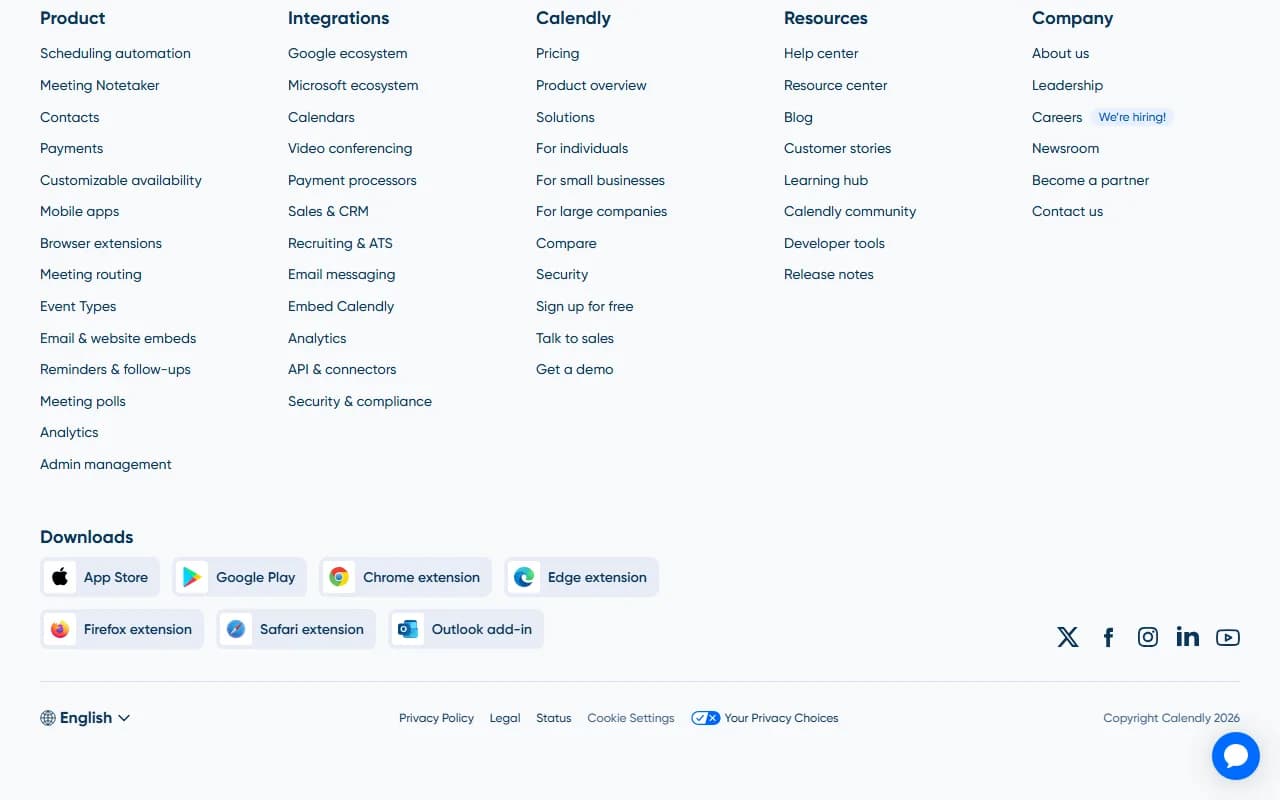The image size is (1280, 800).
Task: Open Browser extensions link
Action: point(101,243)
